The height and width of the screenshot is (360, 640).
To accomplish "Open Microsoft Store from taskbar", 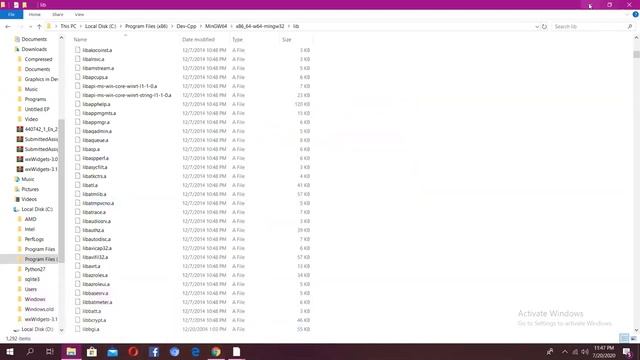I will (92, 351).
